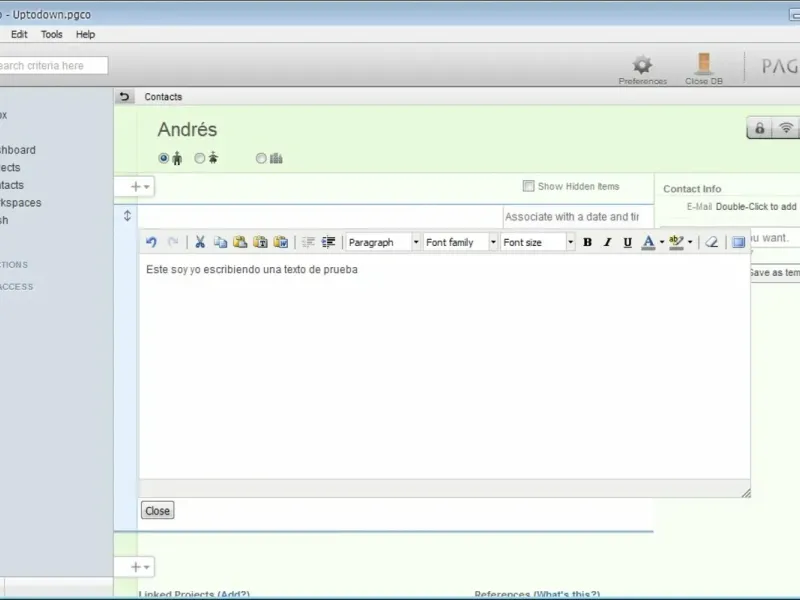Screen dimensions: 800x600
Task: Apply underline formatting
Action: tap(628, 242)
